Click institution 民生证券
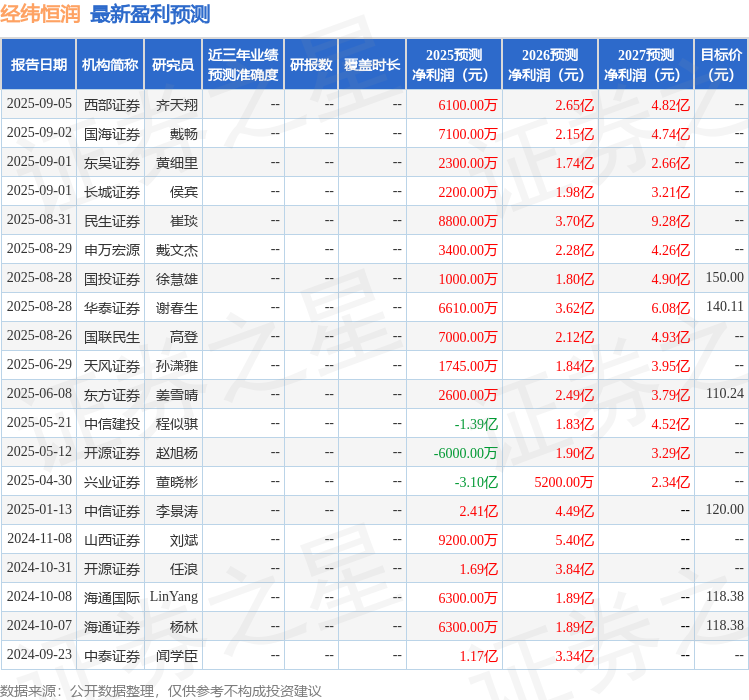The width and height of the screenshot is (749, 700). [112, 221]
